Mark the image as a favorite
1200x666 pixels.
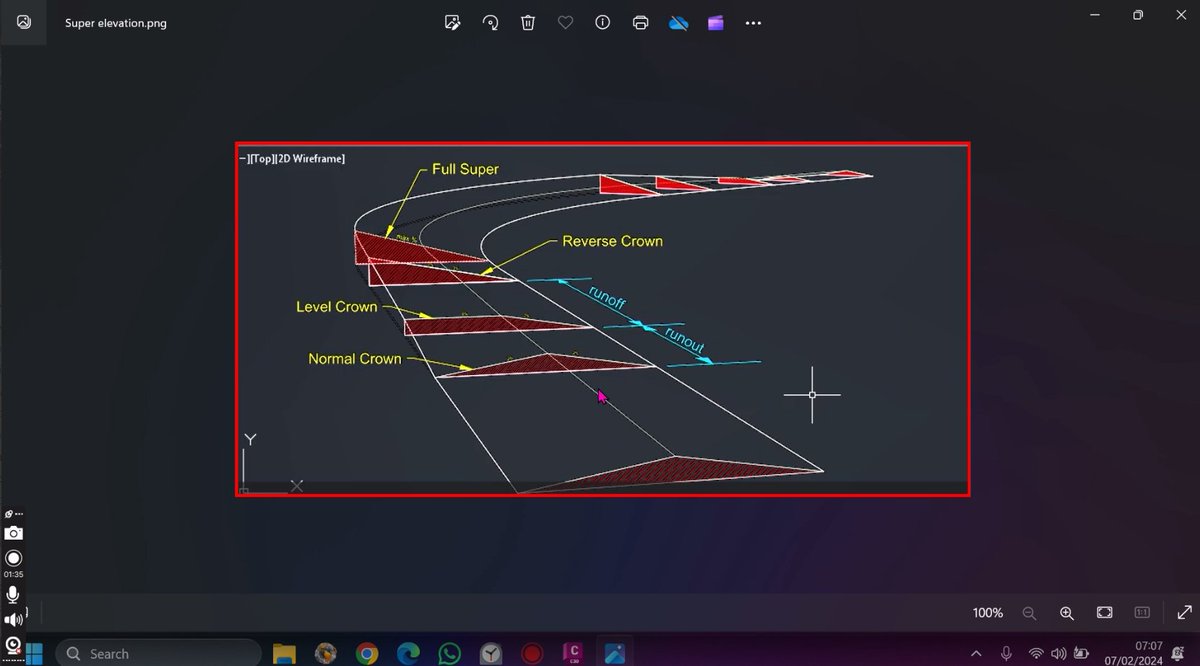click(565, 22)
